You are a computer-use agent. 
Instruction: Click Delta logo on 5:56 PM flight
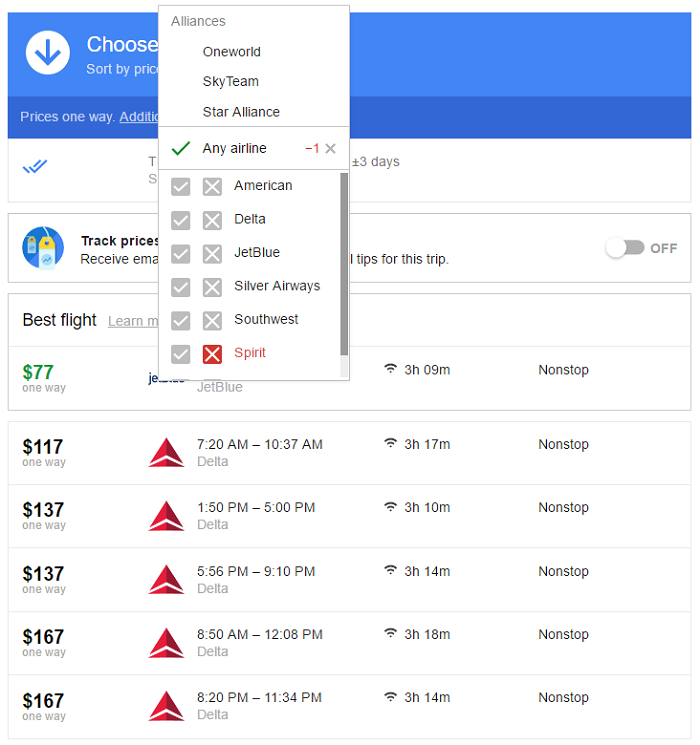coord(166,579)
